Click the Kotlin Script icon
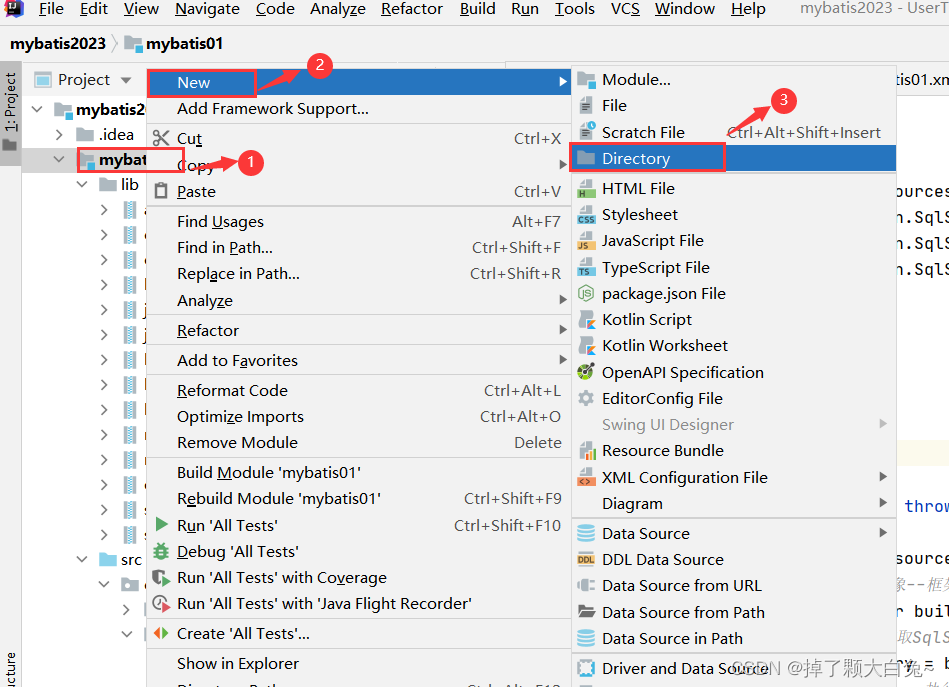The height and width of the screenshot is (687, 949). (586, 320)
